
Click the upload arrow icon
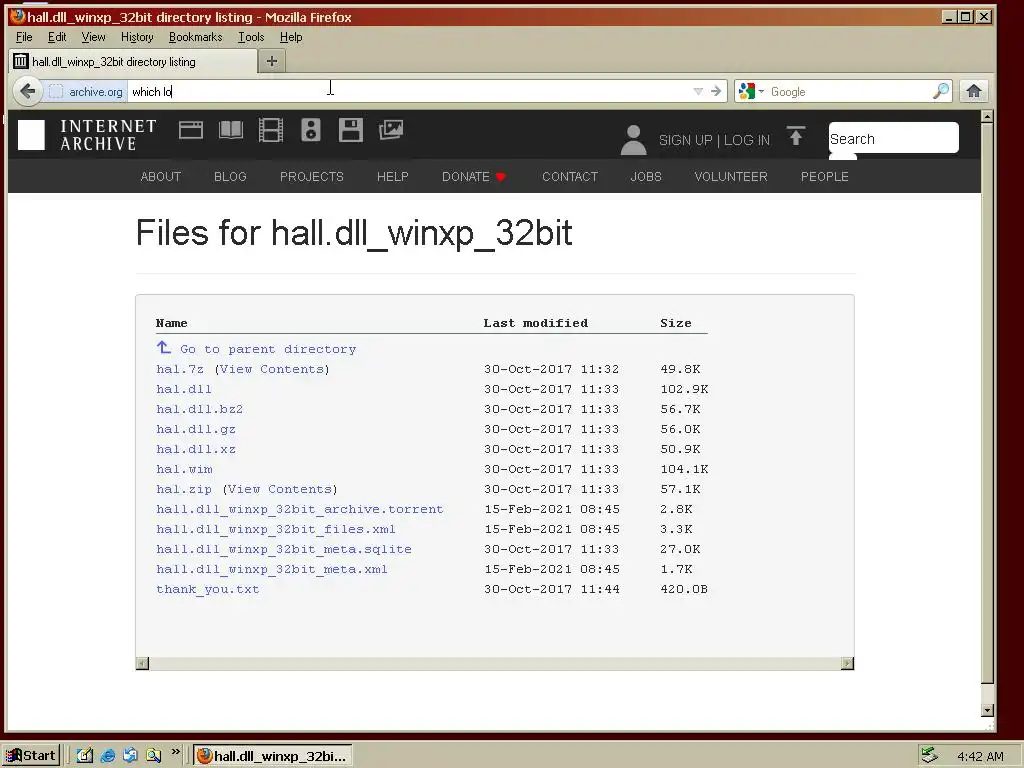[x=795, y=136]
